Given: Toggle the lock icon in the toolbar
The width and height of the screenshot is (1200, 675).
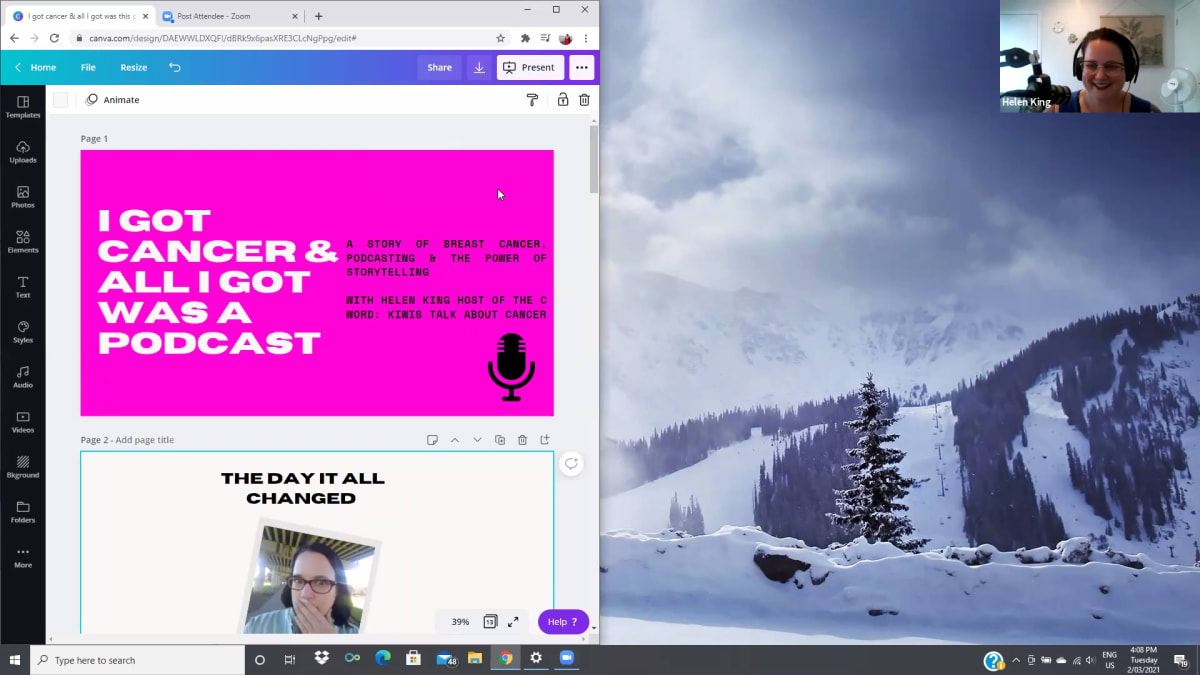Looking at the screenshot, I should pyautogui.click(x=563, y=99).
